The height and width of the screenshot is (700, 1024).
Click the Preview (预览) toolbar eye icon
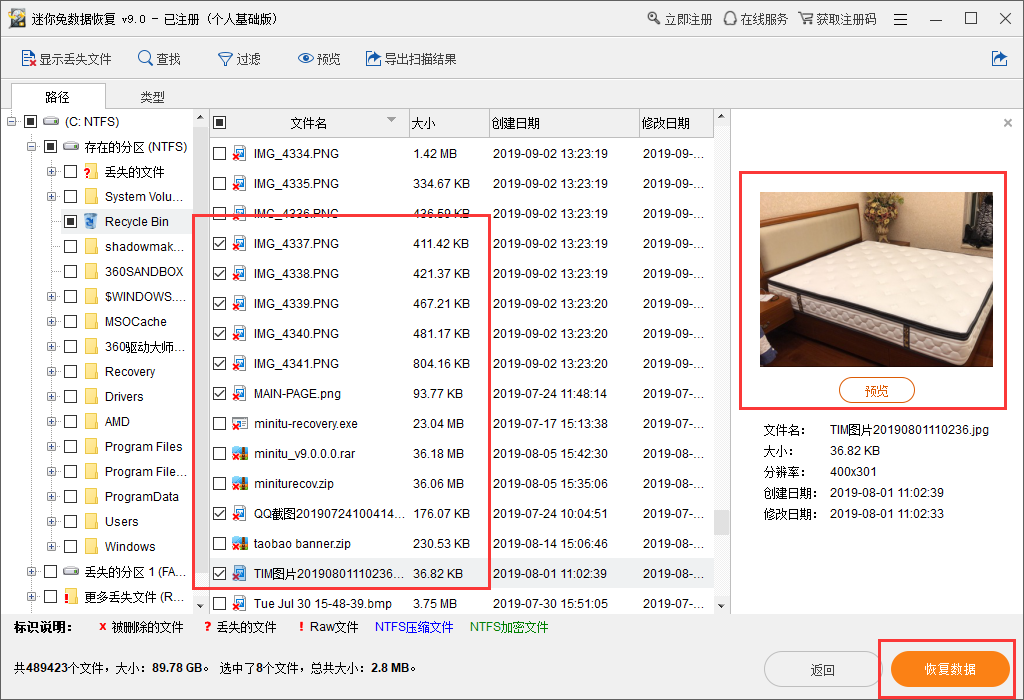305,59
